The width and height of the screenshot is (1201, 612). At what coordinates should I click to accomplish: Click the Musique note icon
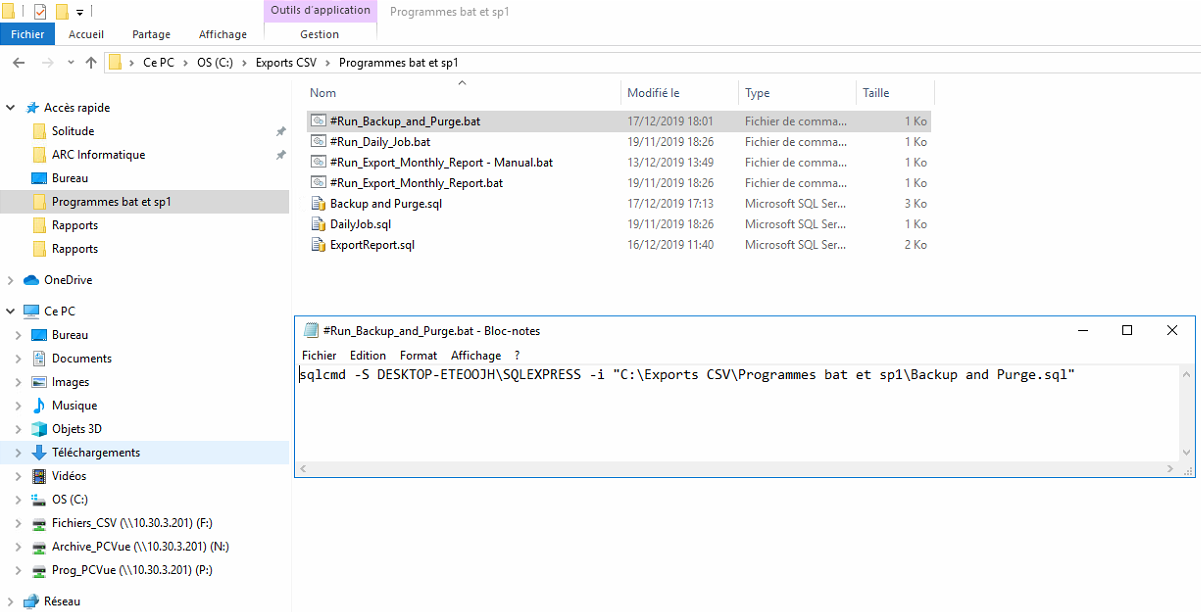pyautogui.click(x=39, y=406)
